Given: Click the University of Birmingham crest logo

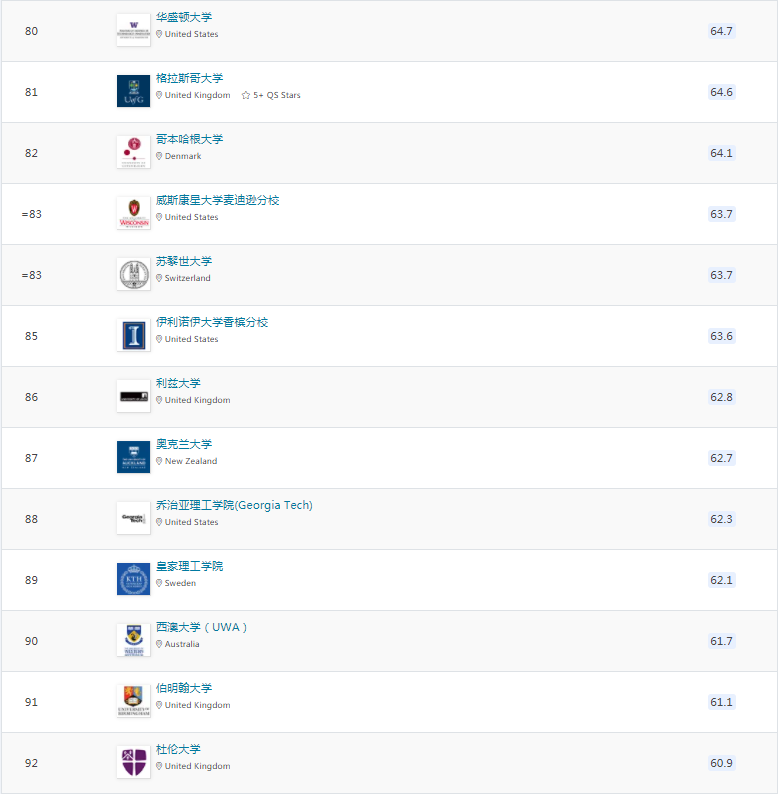Looking at the screenshot, I should coord(133,701).
